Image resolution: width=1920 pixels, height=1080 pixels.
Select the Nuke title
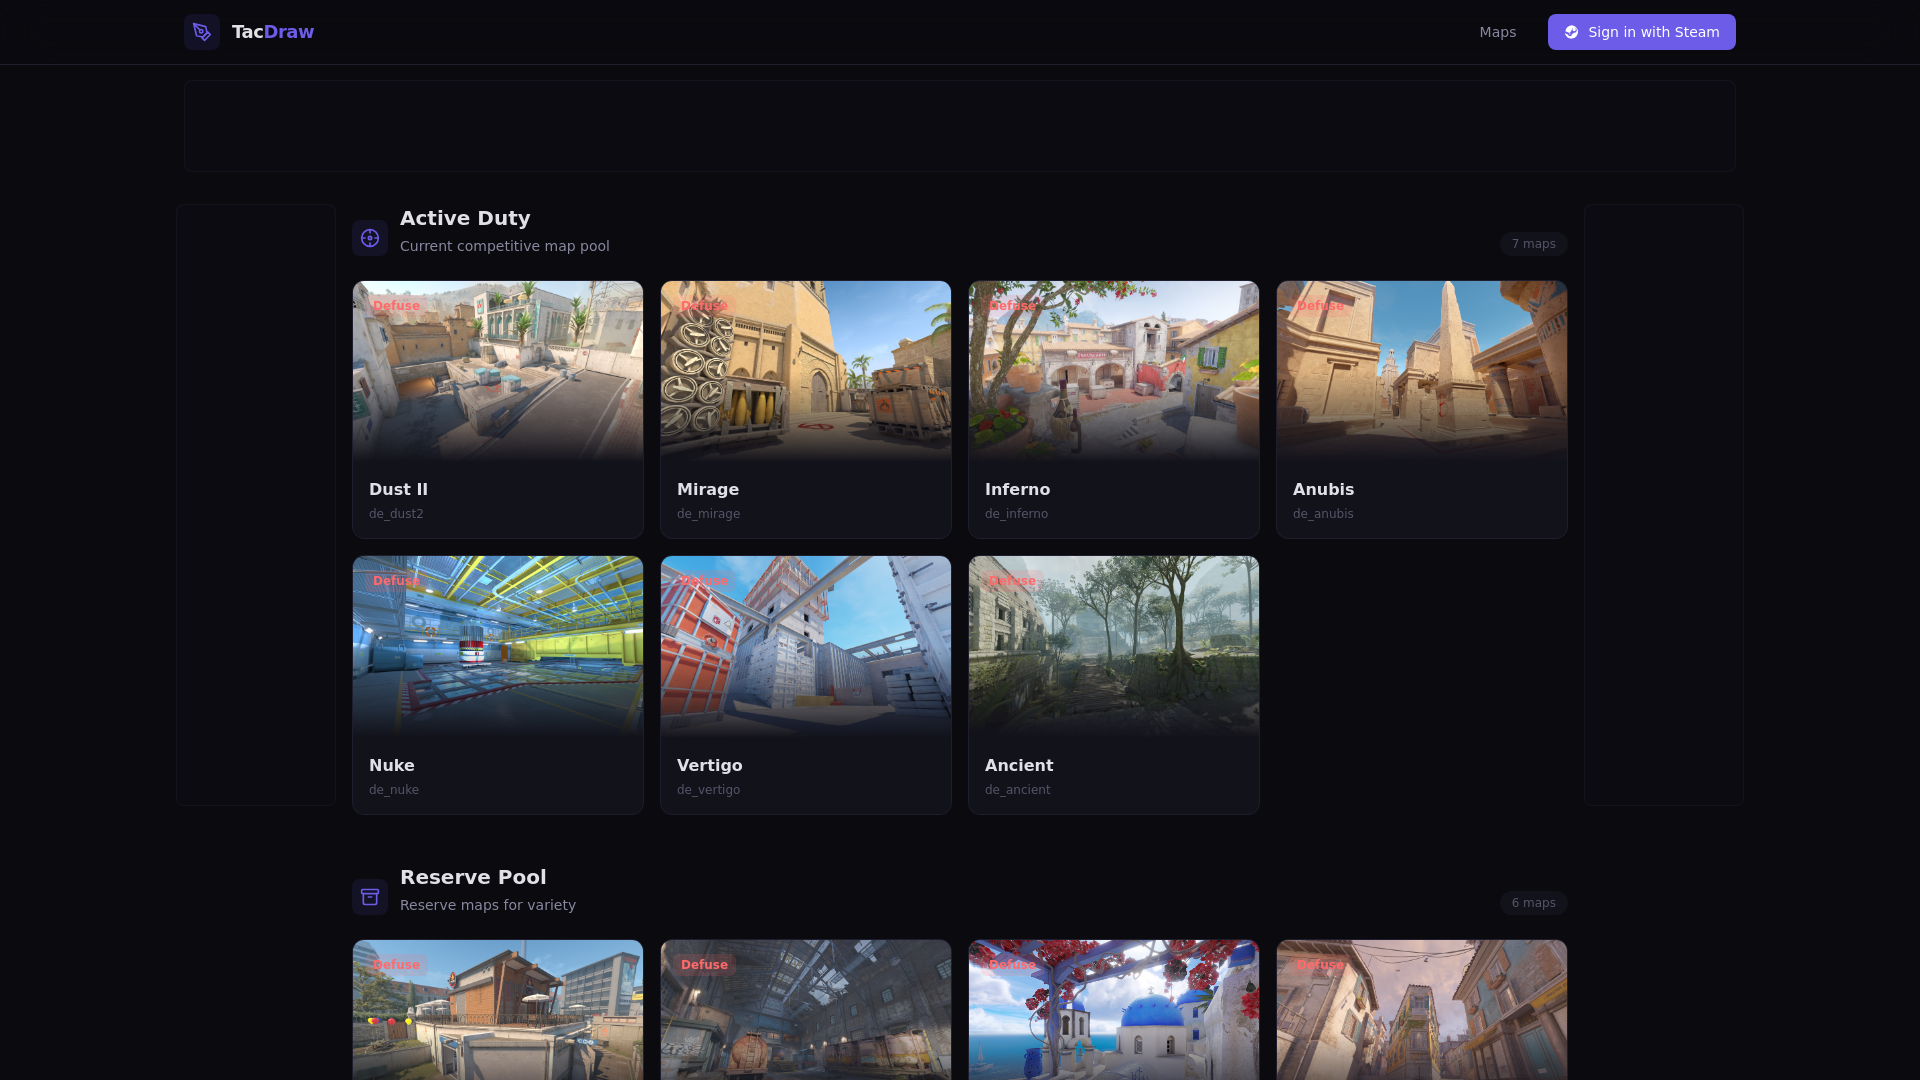[392, 765]
